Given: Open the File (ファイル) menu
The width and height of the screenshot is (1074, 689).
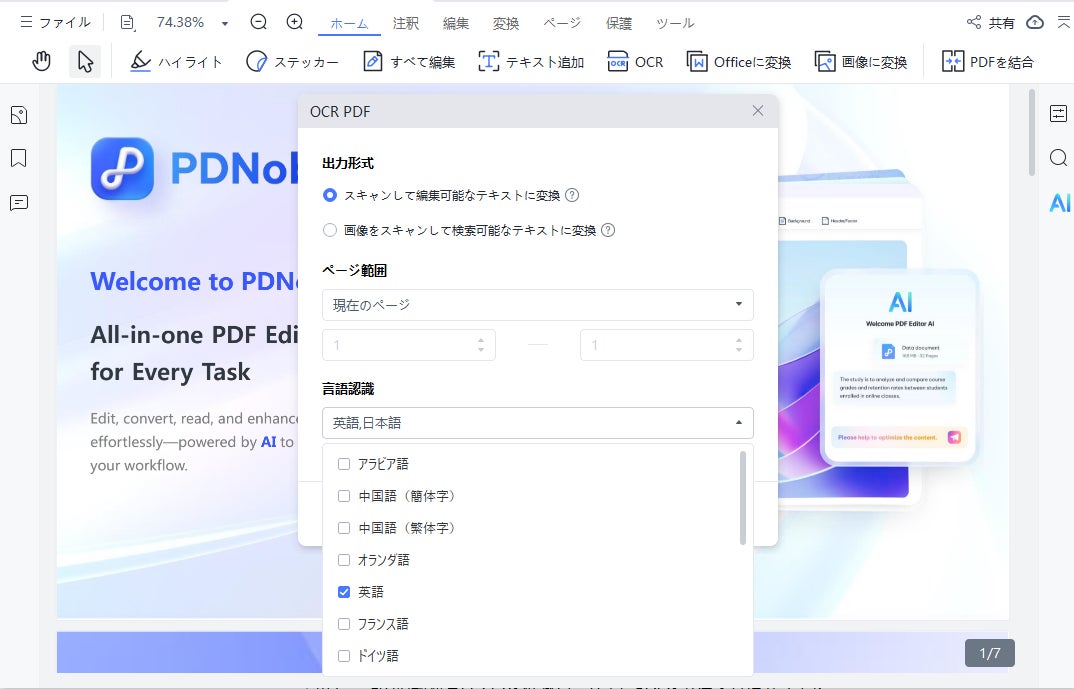Looking at the screenshot, I should pos(55,23).
